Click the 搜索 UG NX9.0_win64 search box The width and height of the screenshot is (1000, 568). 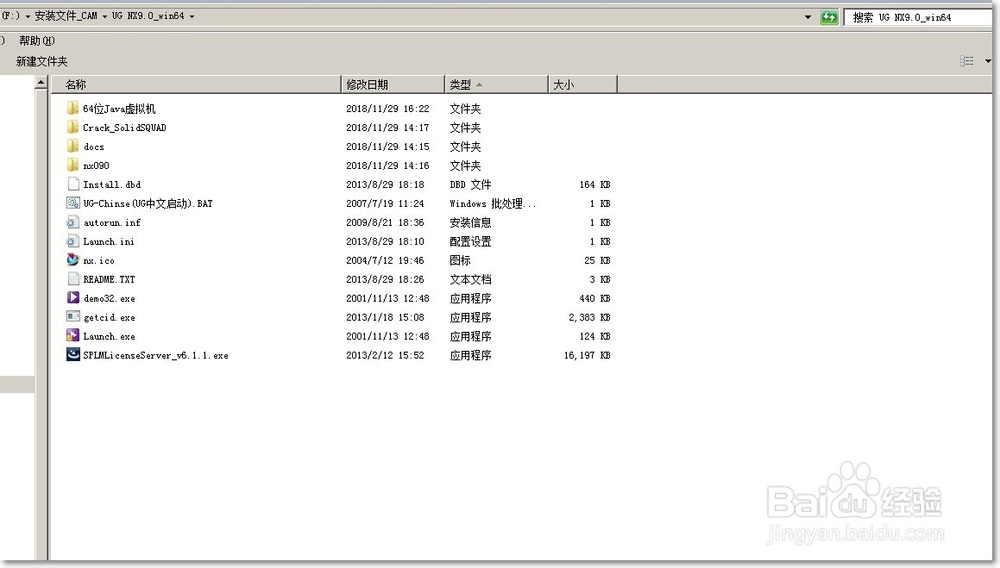[x=918, y=17]
